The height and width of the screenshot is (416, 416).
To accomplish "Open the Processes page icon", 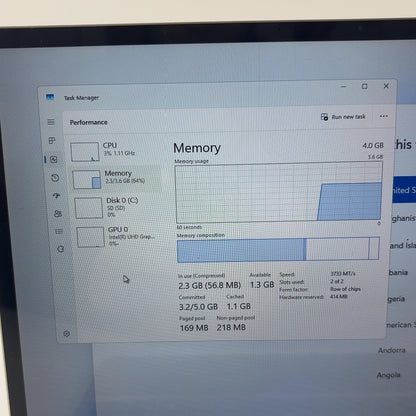I will click(52, 141).
